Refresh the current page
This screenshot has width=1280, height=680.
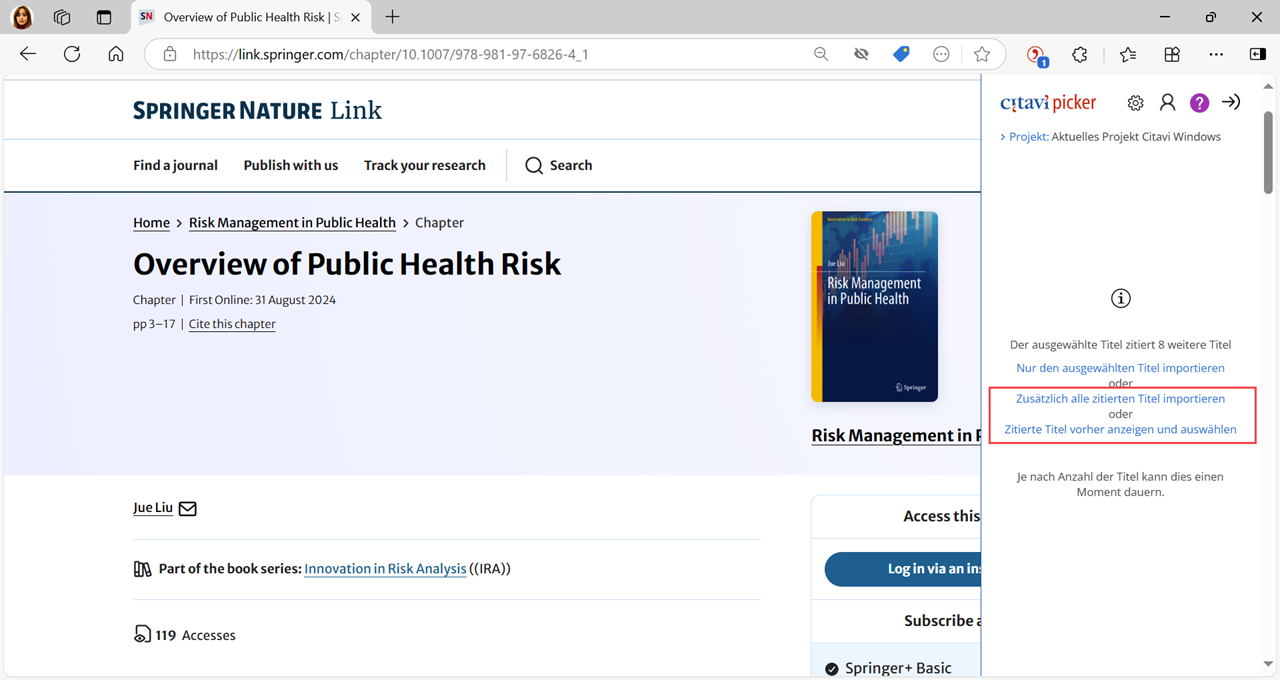click(72, 55)
